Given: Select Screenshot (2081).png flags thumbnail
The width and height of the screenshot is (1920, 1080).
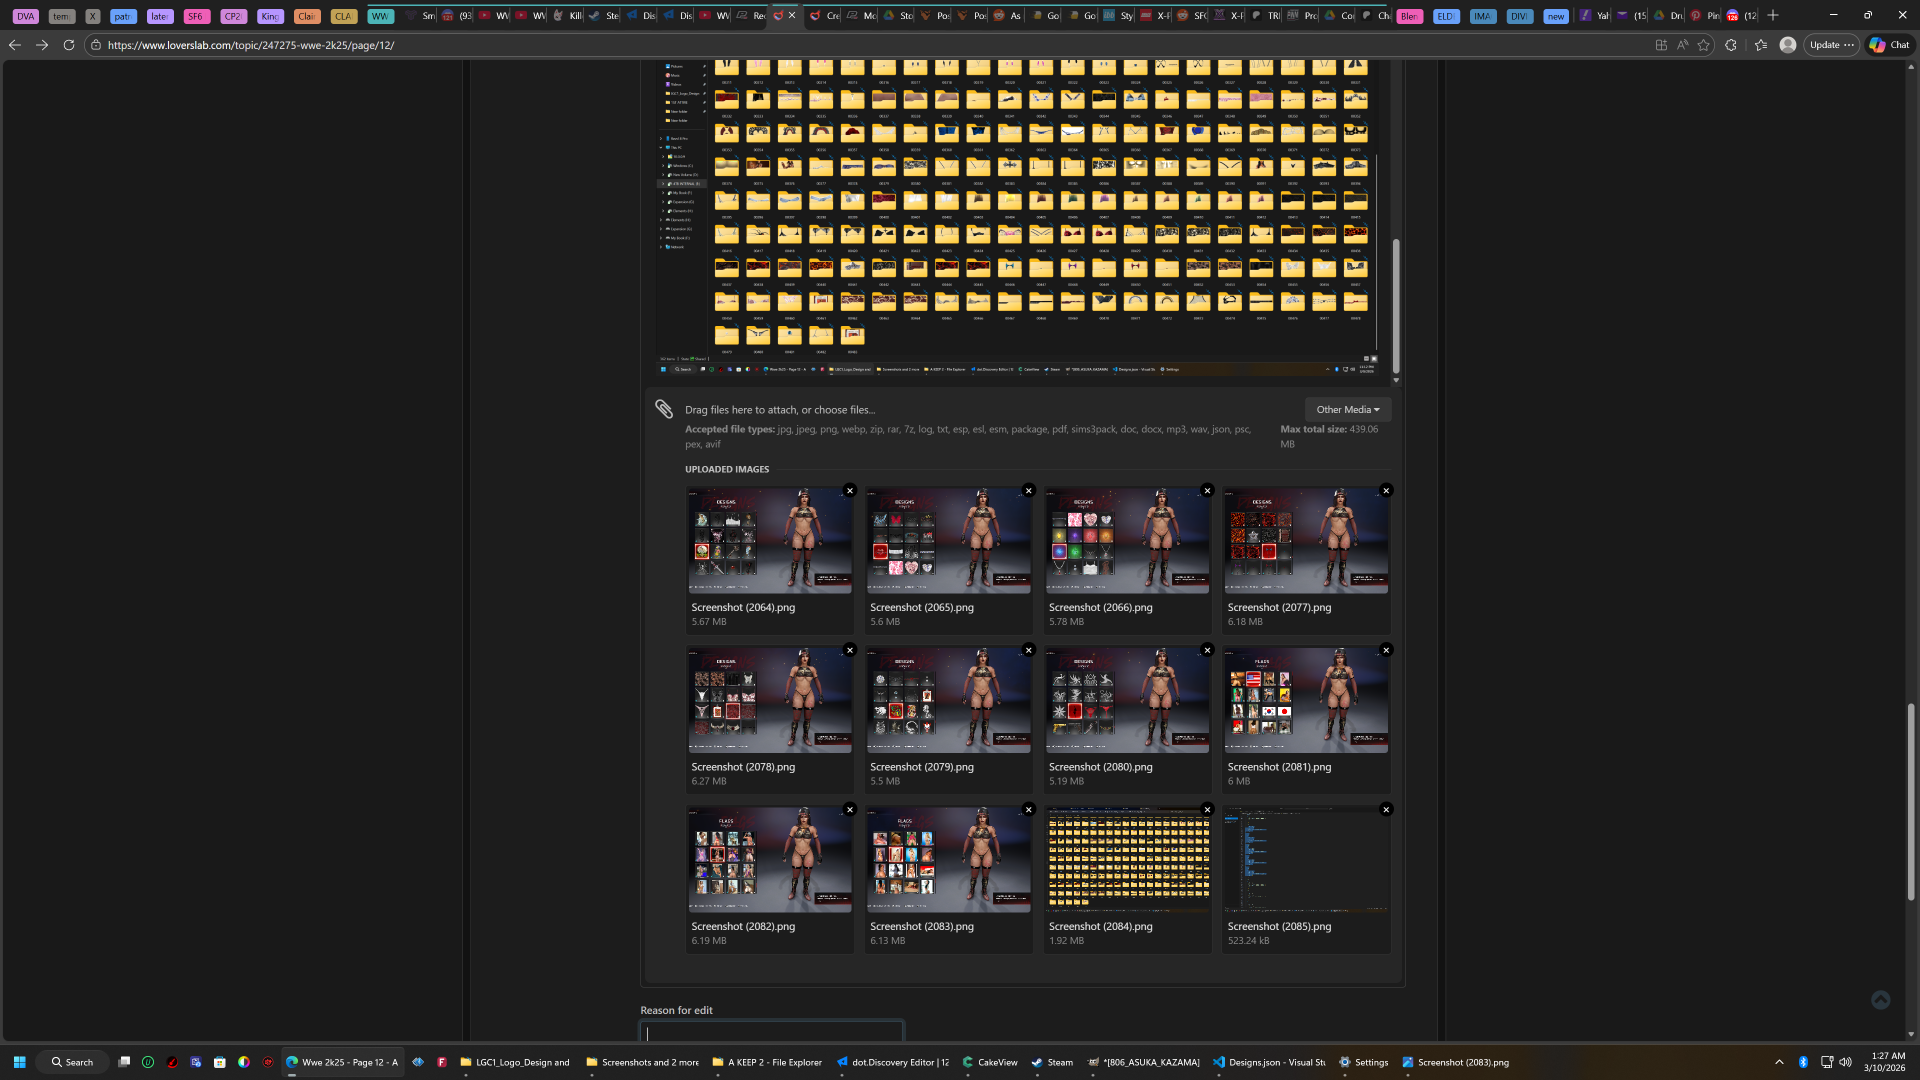Looking at the screenshot, I should (1306, 700).
